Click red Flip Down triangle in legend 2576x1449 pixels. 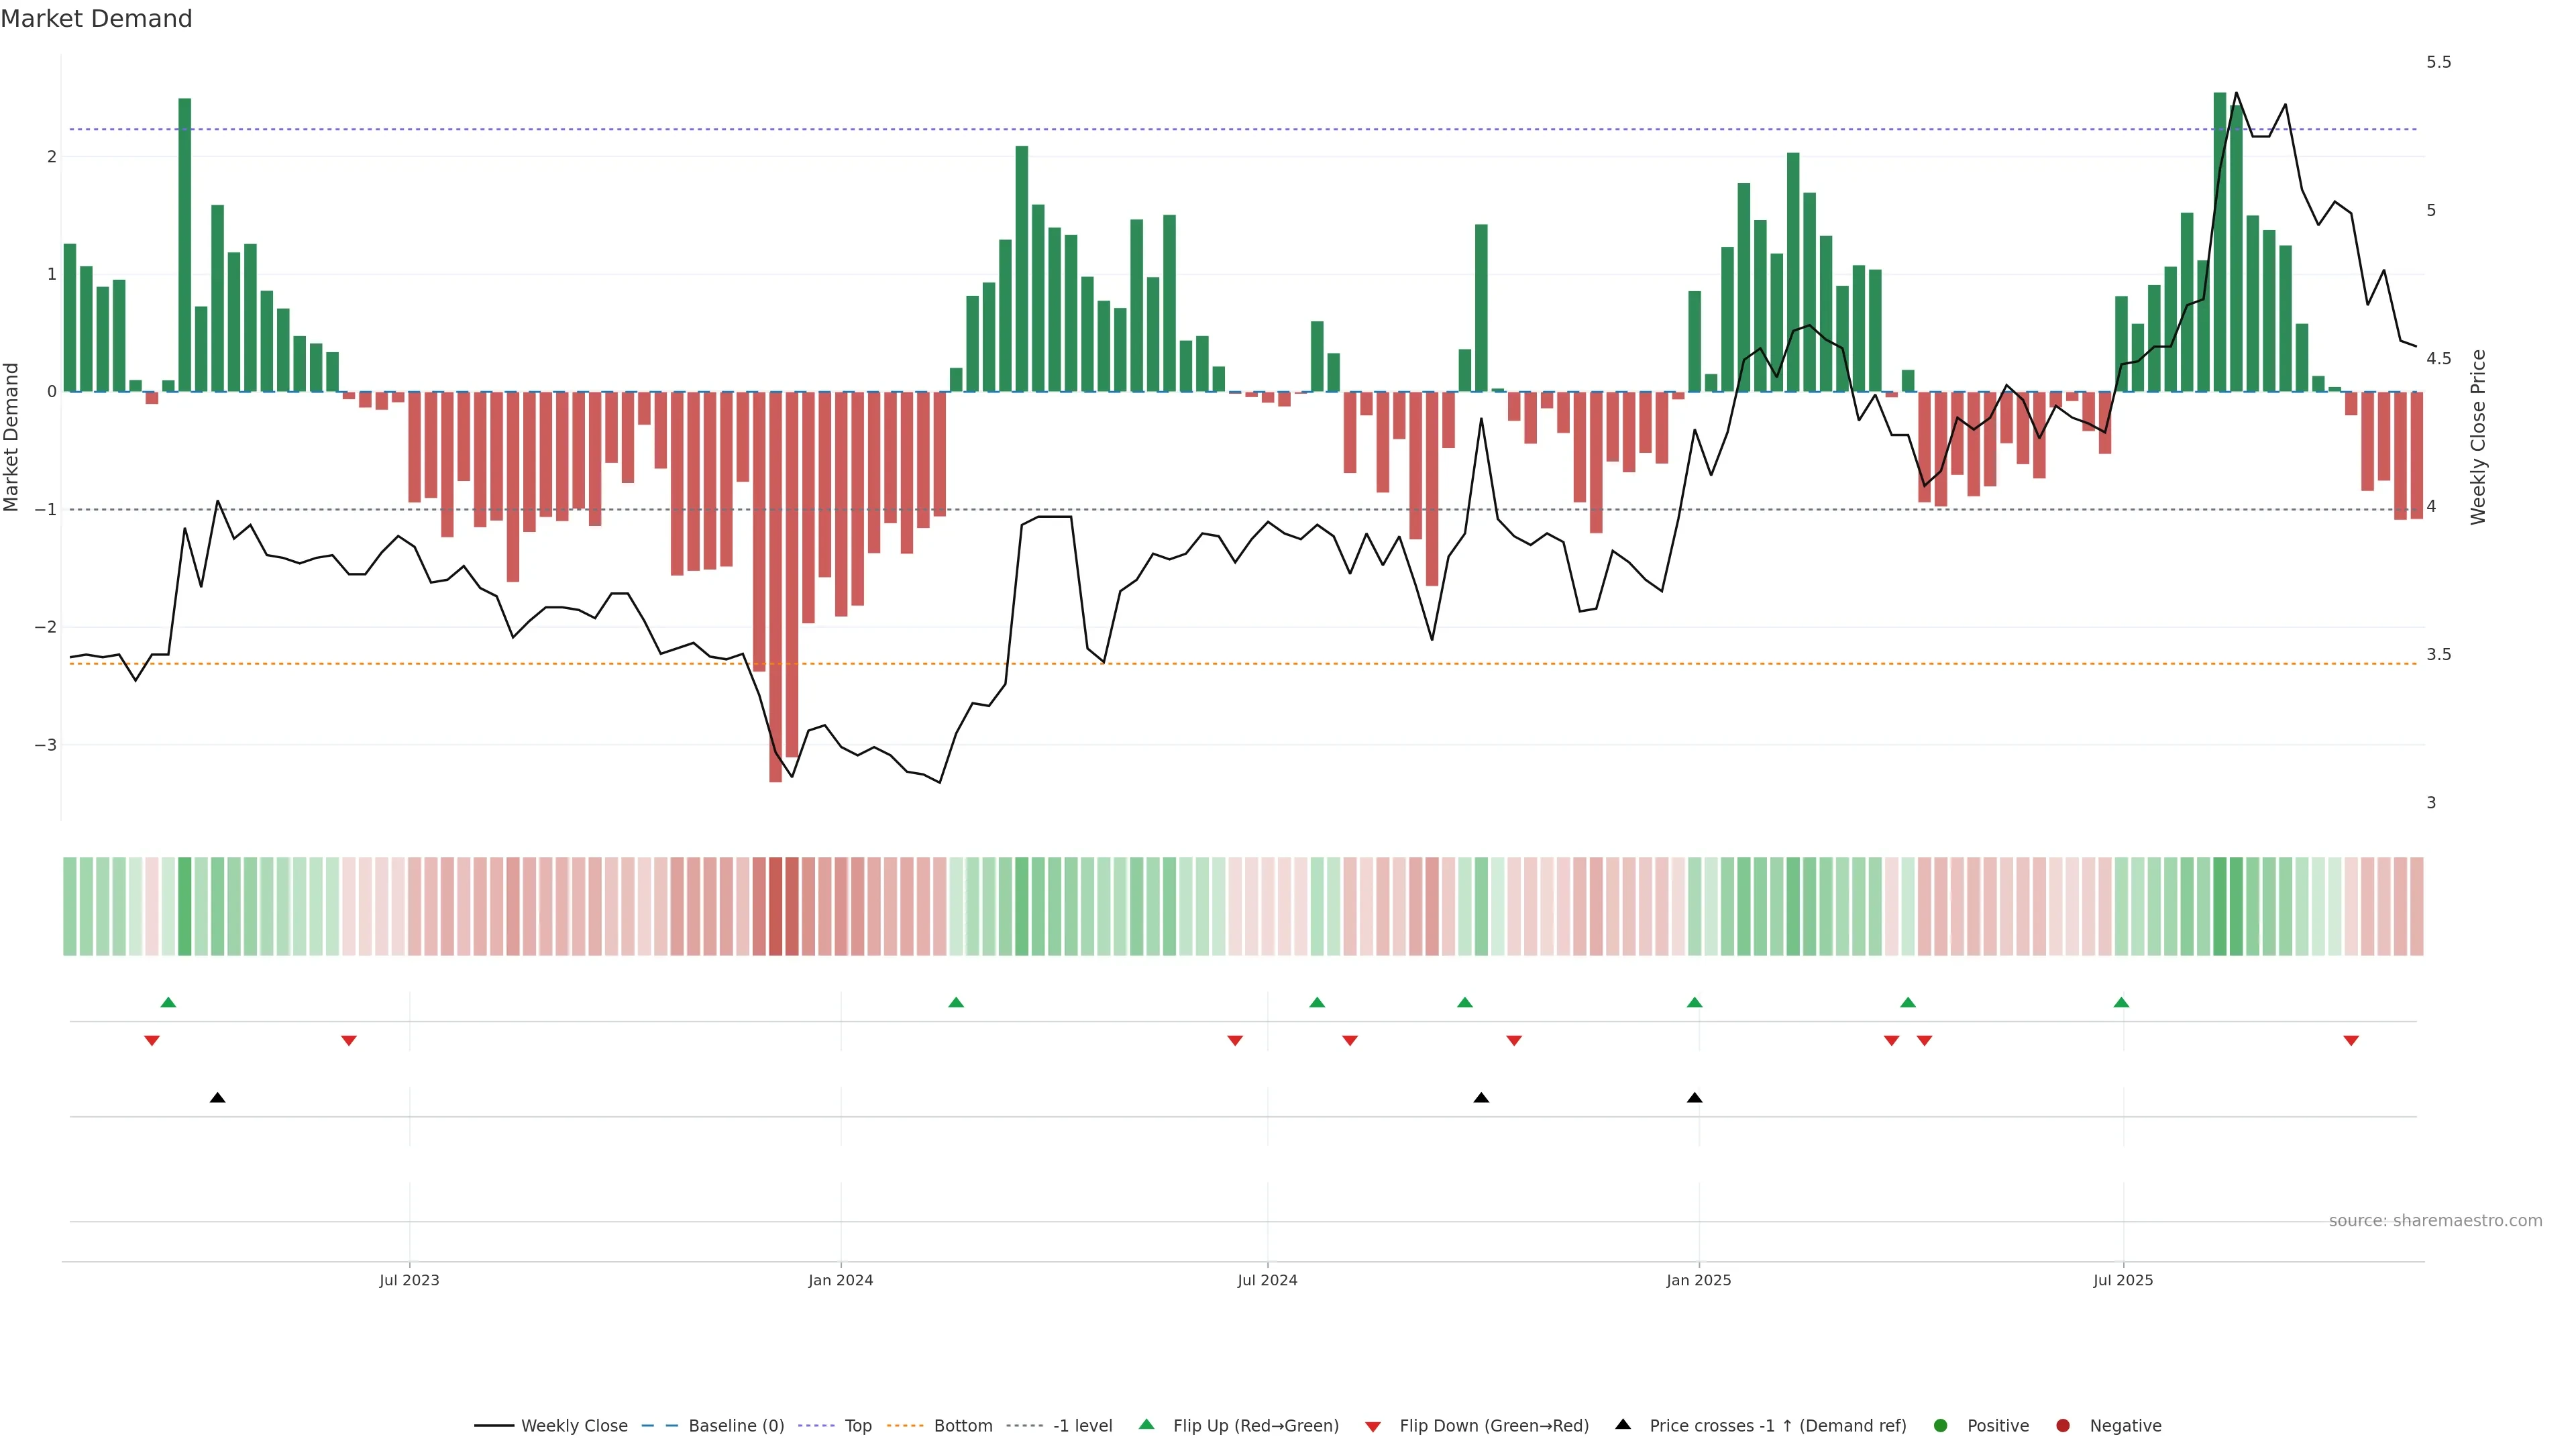point(1373,1426)
